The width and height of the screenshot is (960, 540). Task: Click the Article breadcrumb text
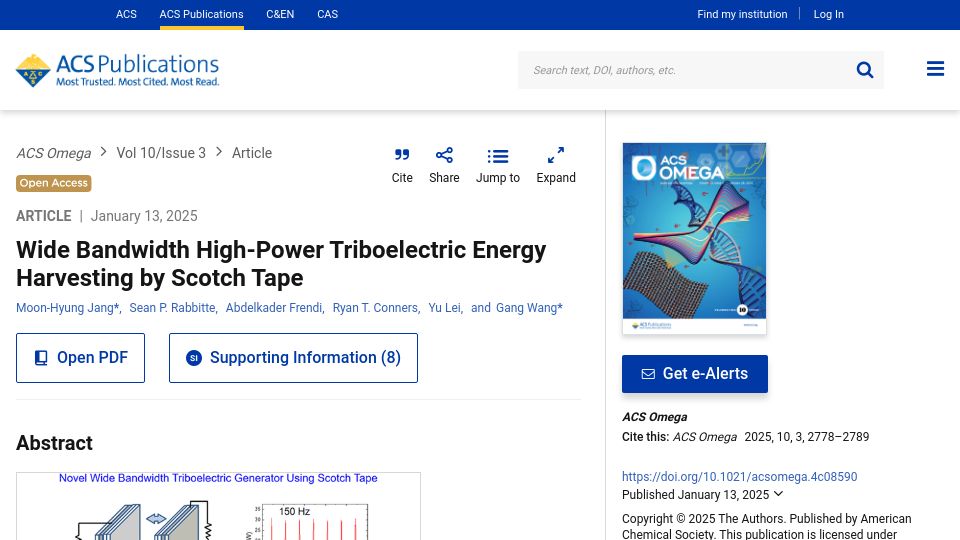click(x=252, y=153)
